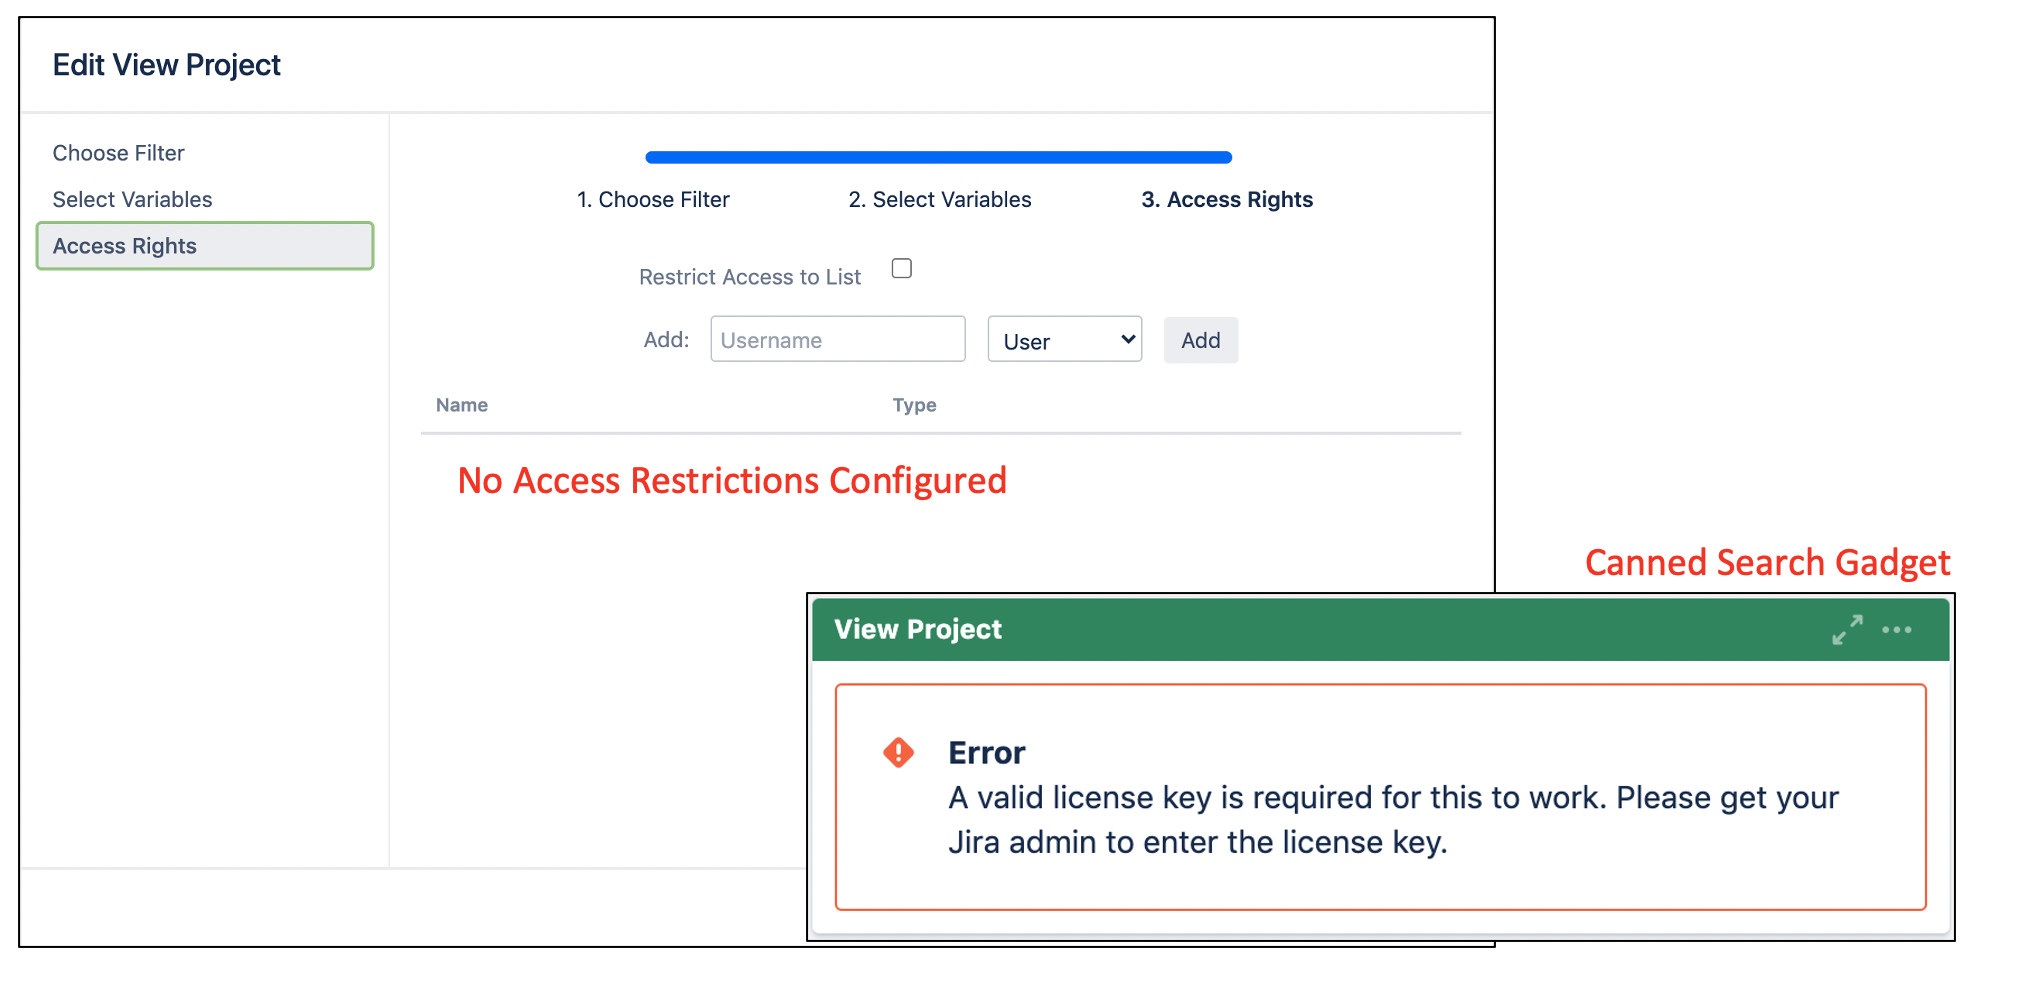The height and width of the screenshot is (982, 2026).
Task: Select User from the access type selector
Action: click(1064, 339)
